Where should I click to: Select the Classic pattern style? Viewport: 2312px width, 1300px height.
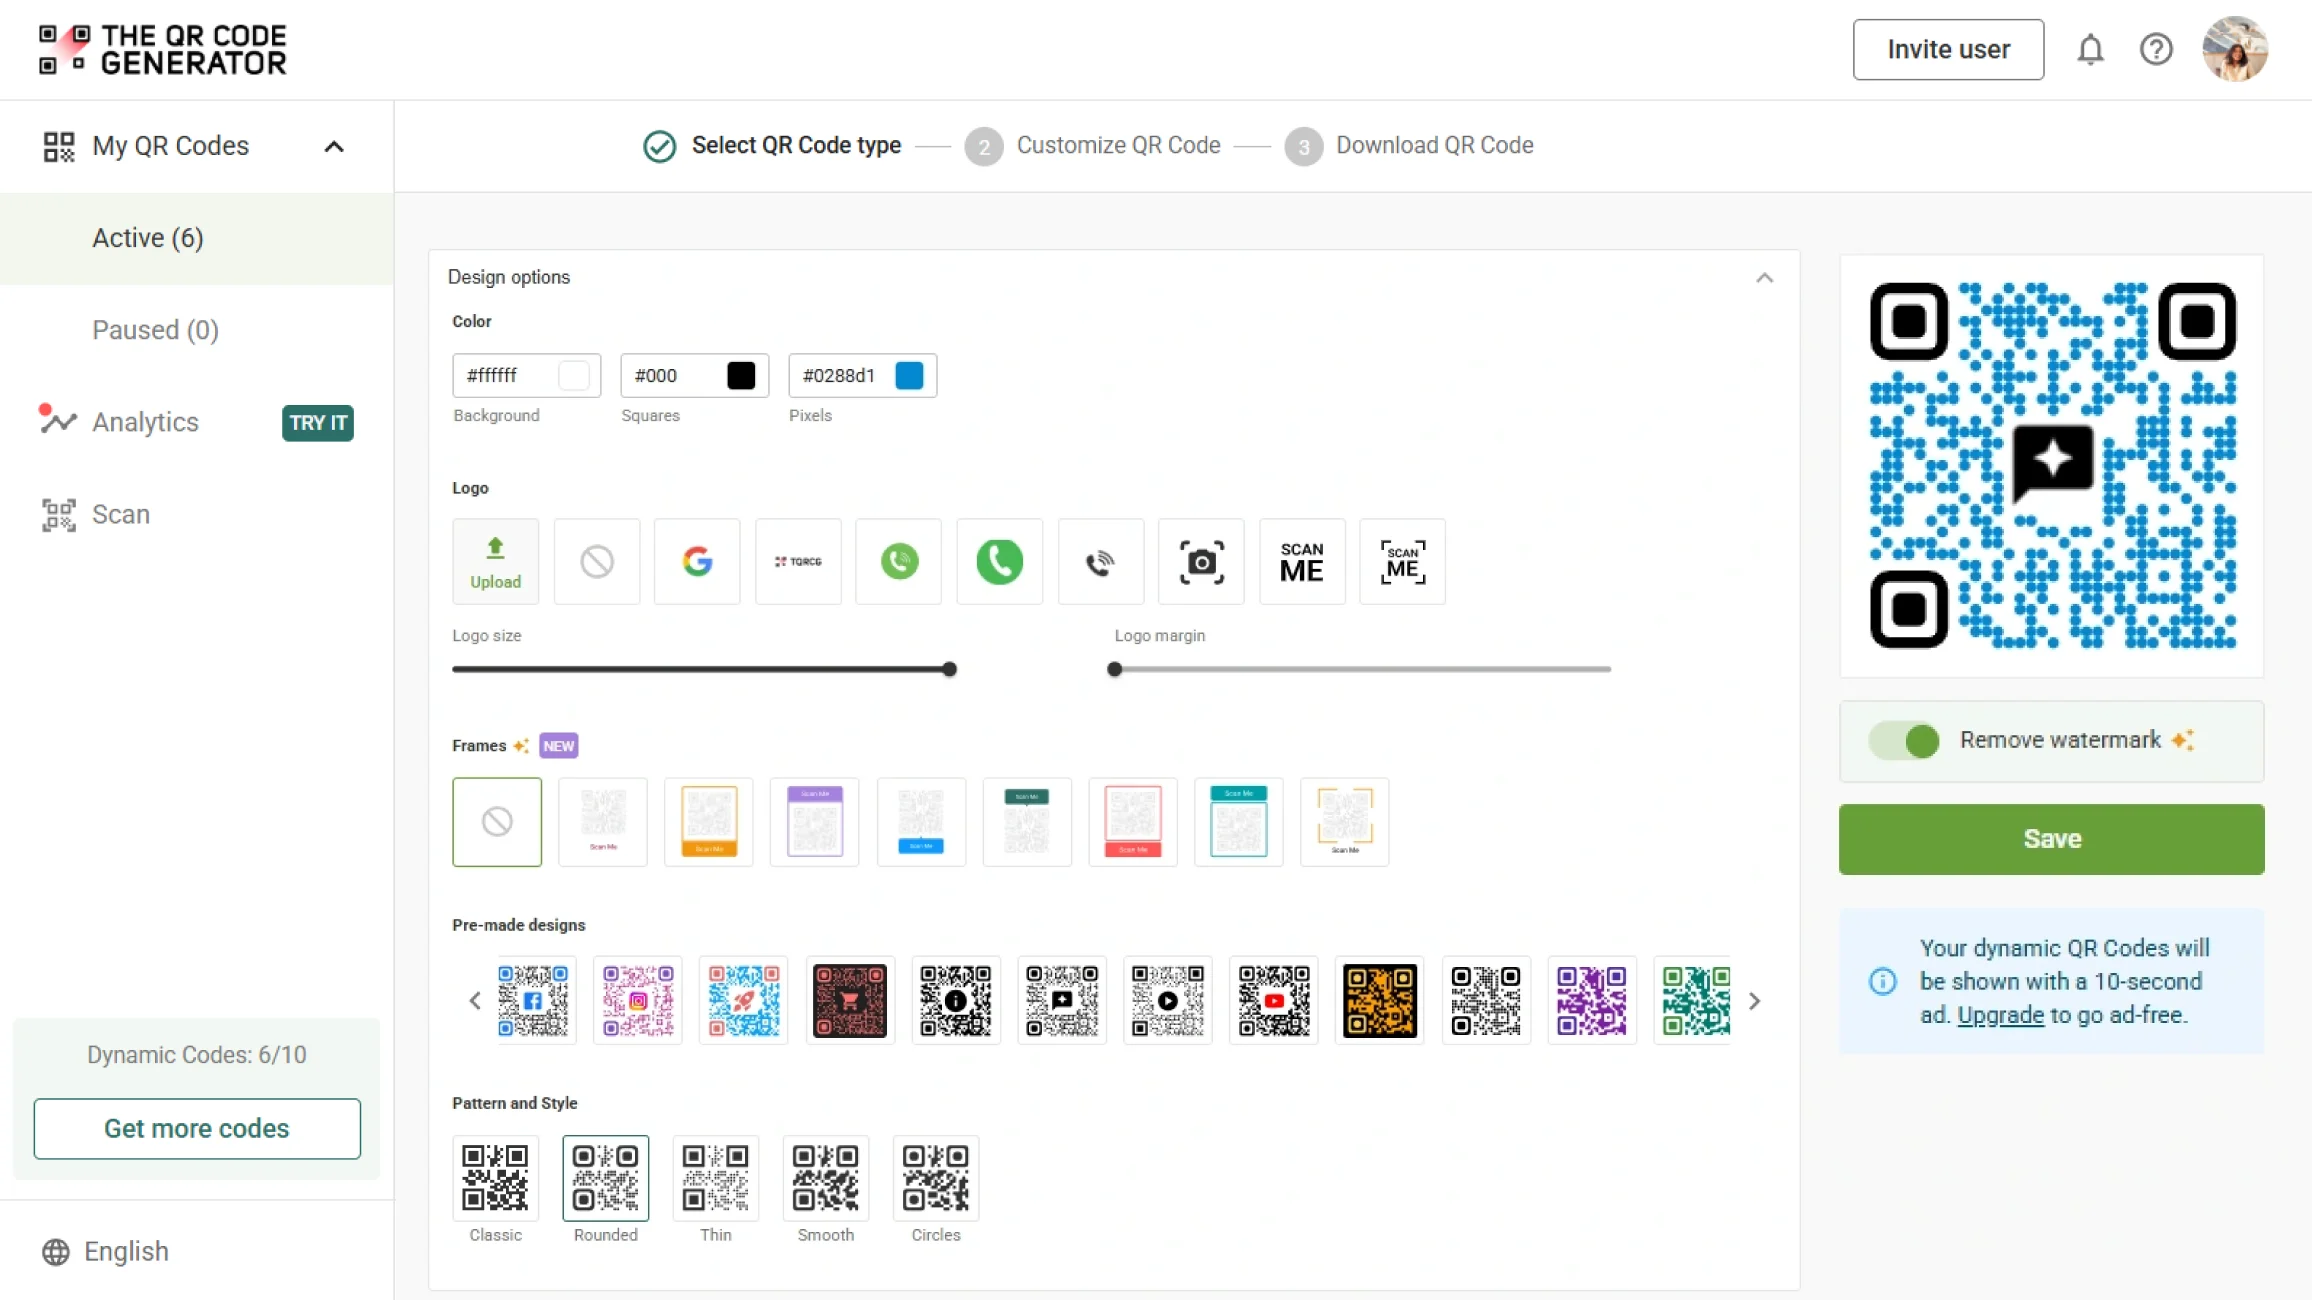tap(495, 1178)
